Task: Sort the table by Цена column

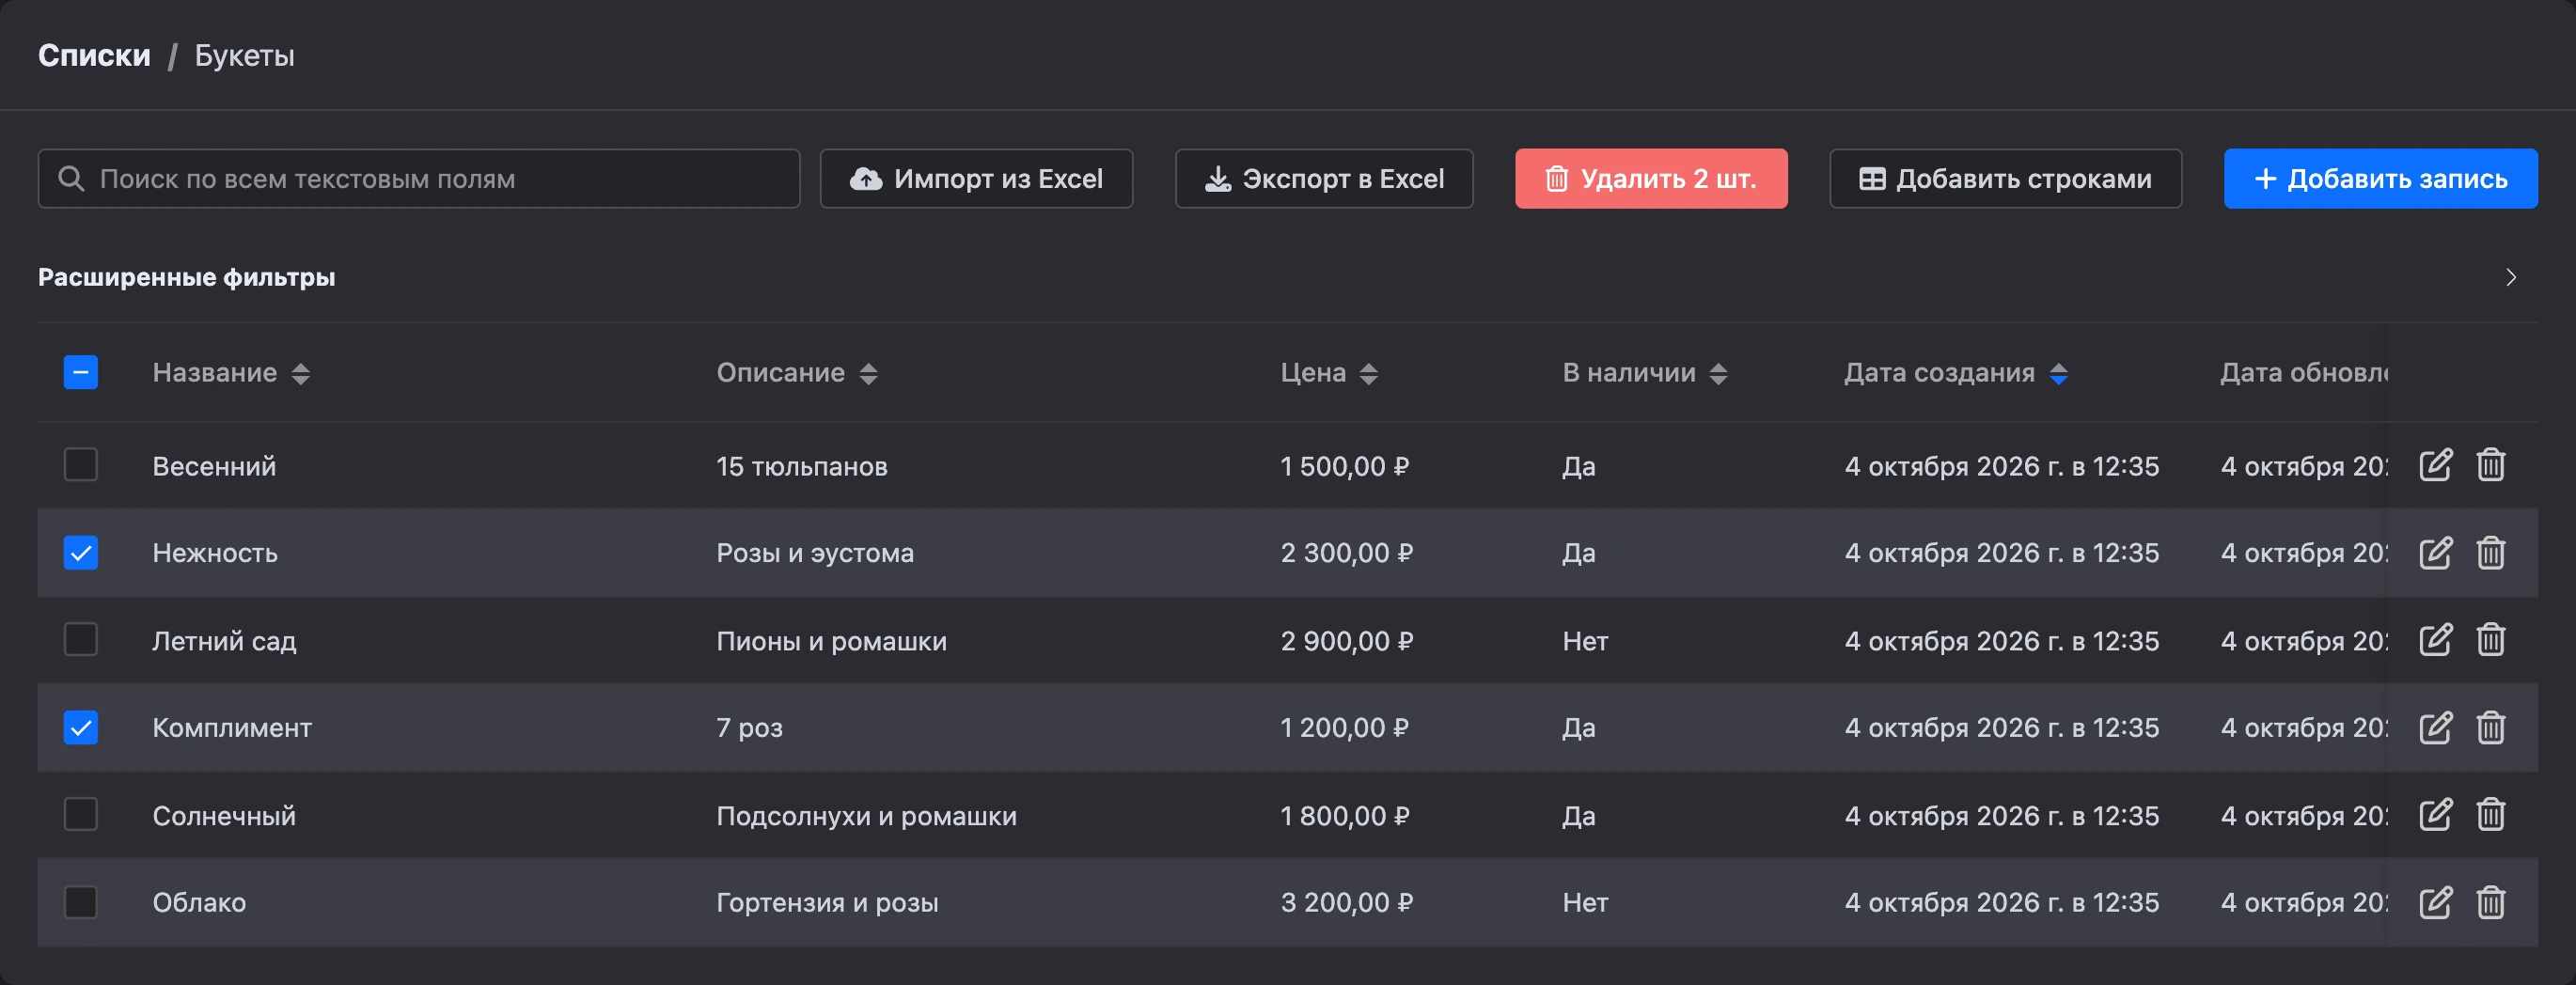Action: click(x=1329, y=373)
